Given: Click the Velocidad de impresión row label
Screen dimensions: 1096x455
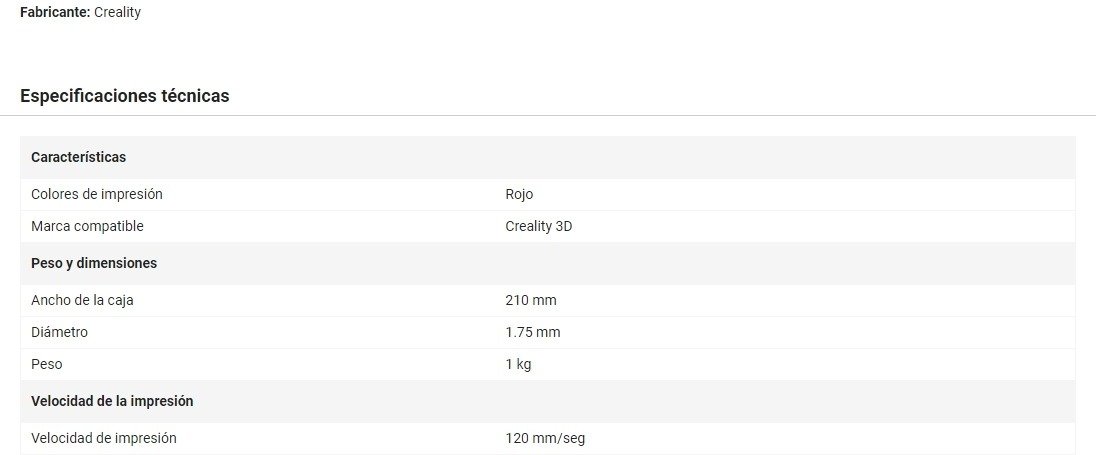Looking at the screenshot, I should [104, 438].
